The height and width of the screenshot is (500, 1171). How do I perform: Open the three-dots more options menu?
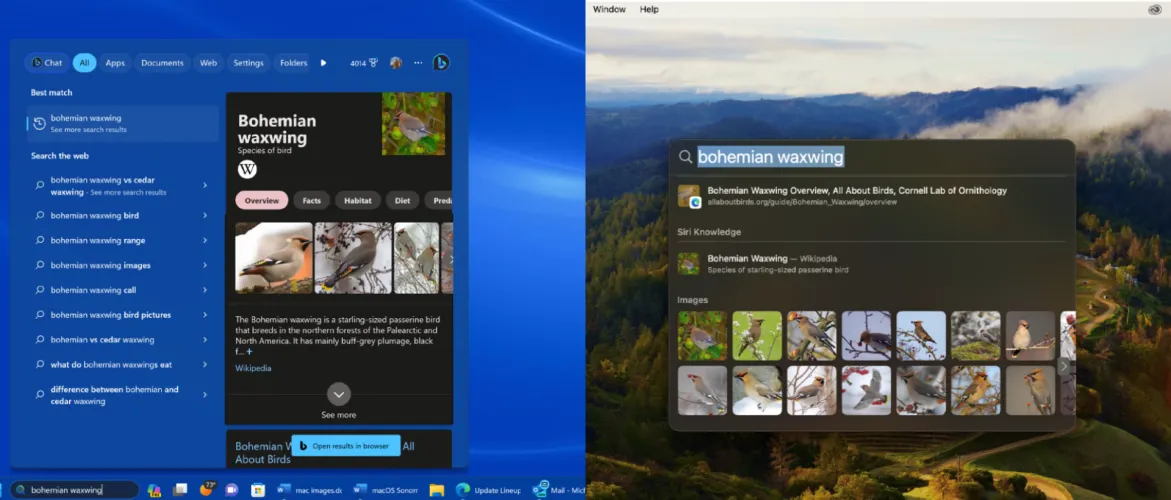[418, 63]
